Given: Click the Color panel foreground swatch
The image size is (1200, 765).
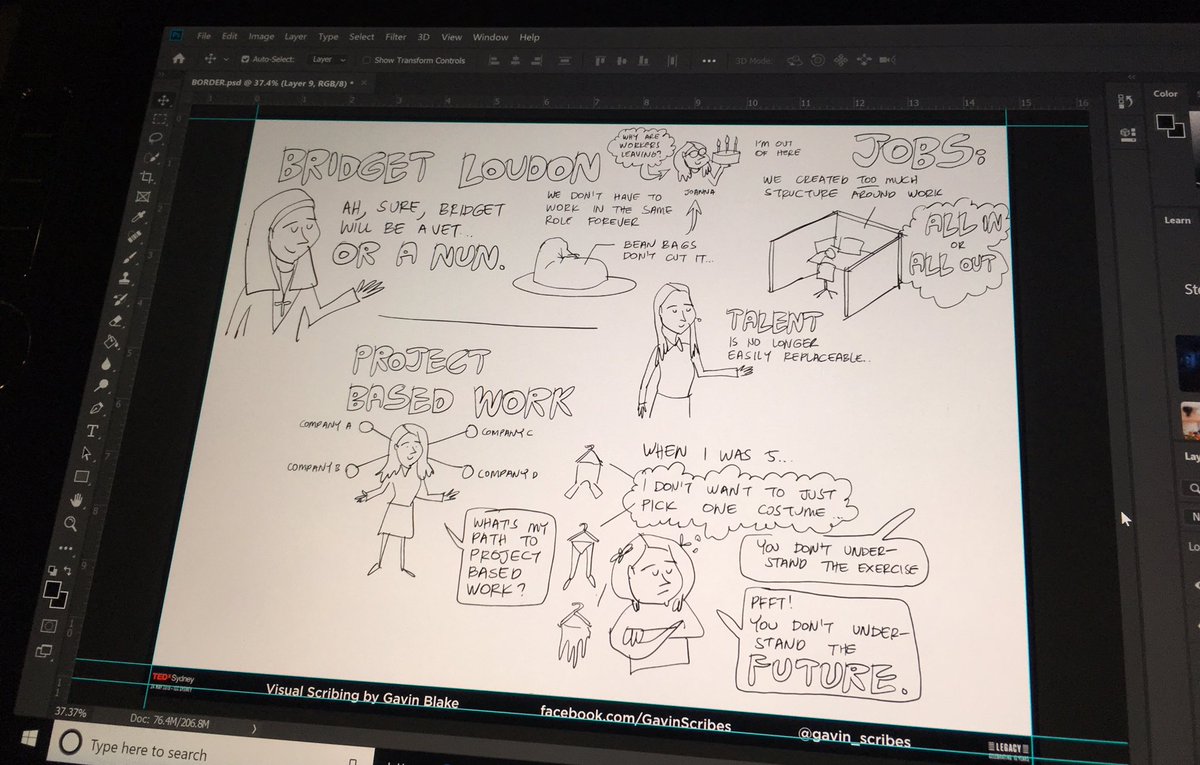Looking at the screenshot, I should [x=1165, y=120].
